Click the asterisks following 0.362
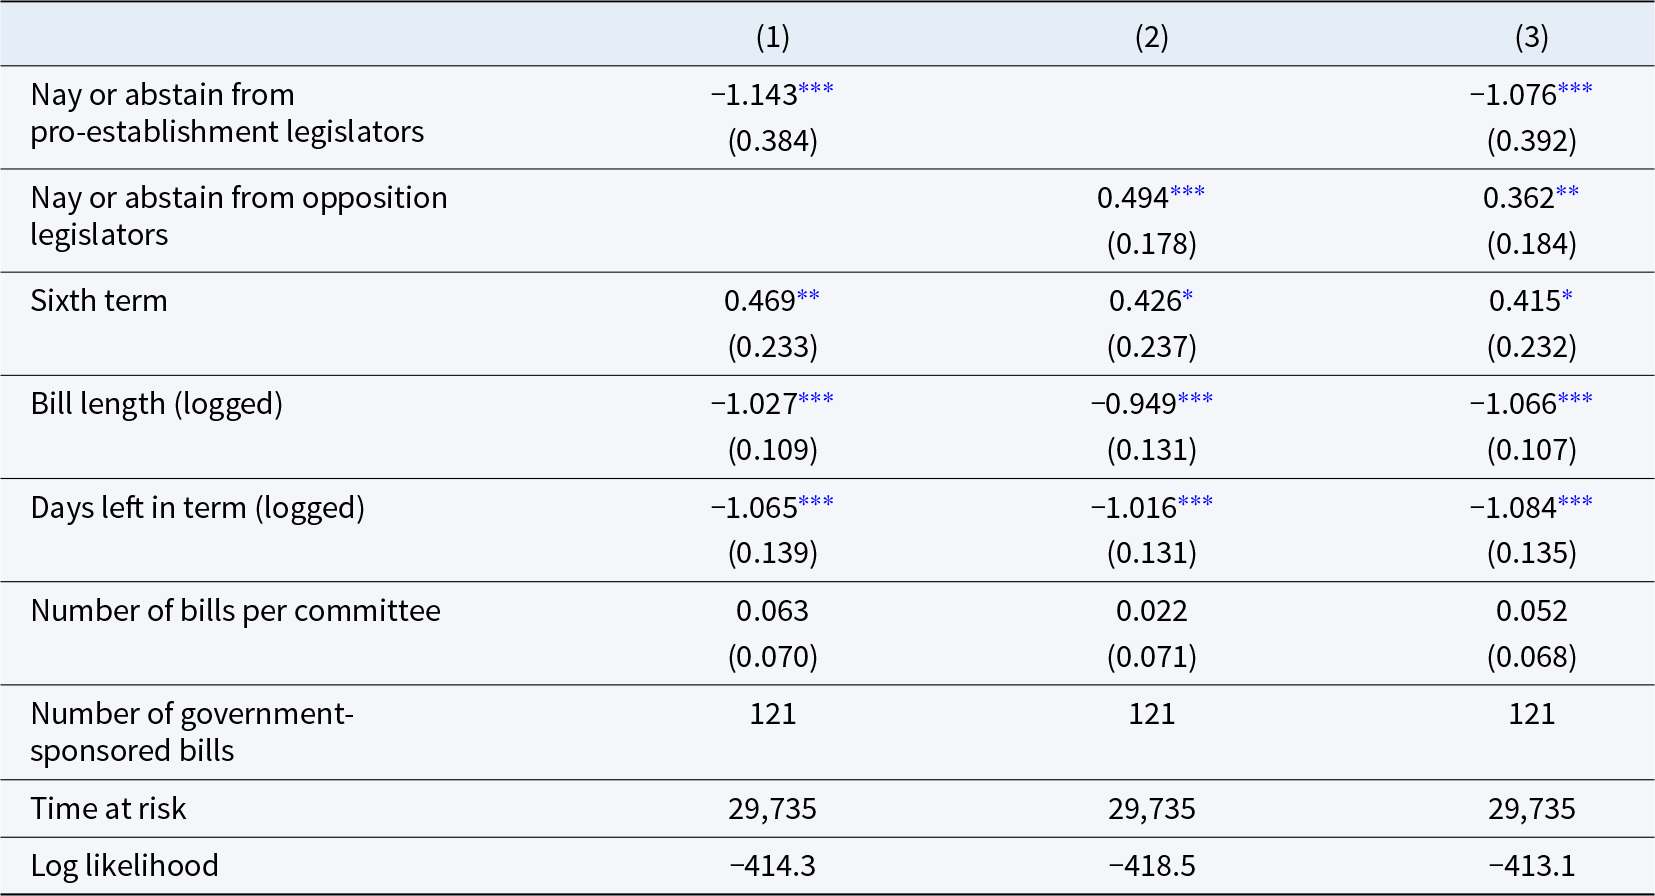Viewport: 1655px width, 896px height. [1567, 192]
